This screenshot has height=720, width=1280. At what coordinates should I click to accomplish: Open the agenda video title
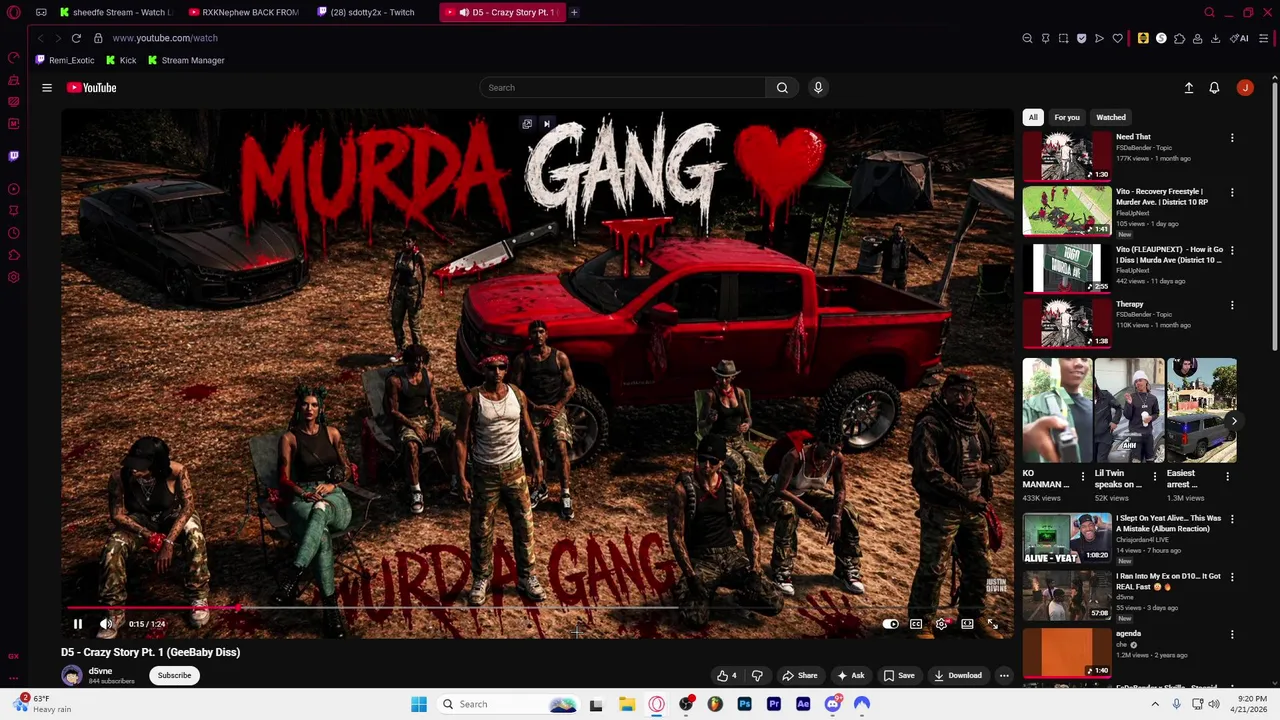pos(1128,633)
